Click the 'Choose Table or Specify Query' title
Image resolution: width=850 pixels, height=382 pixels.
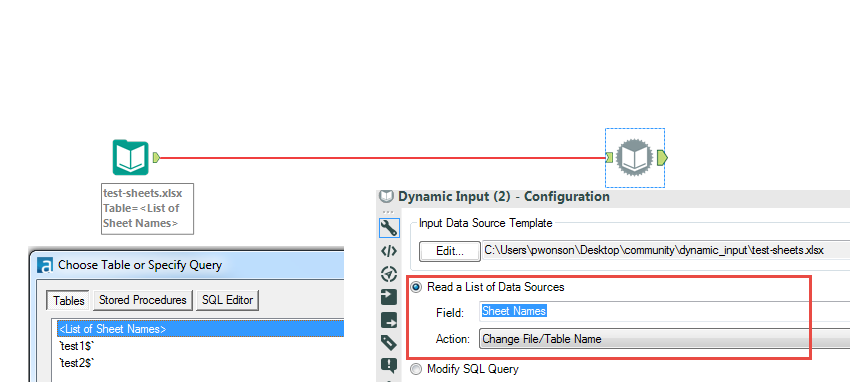pyautogui.click(x=140, y=266)
